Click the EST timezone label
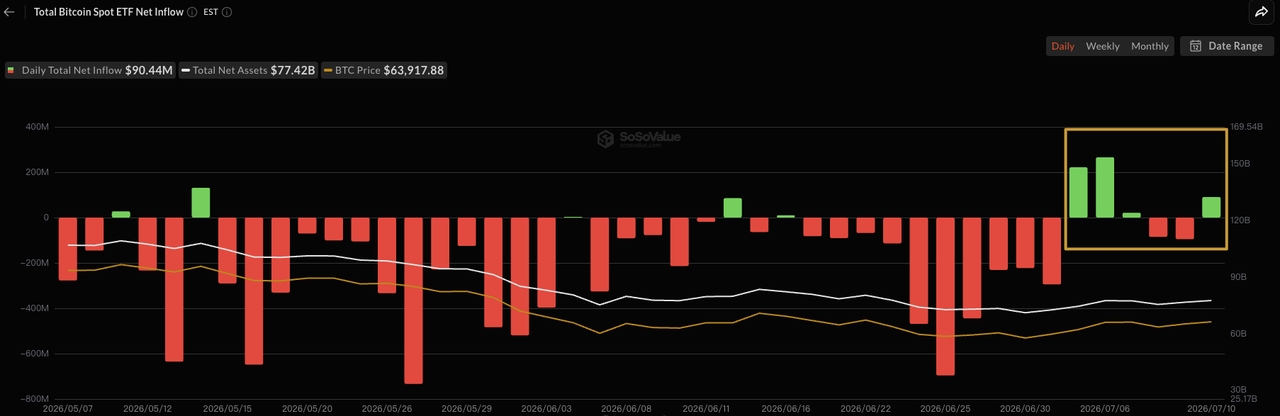 [x=210, y=13]
